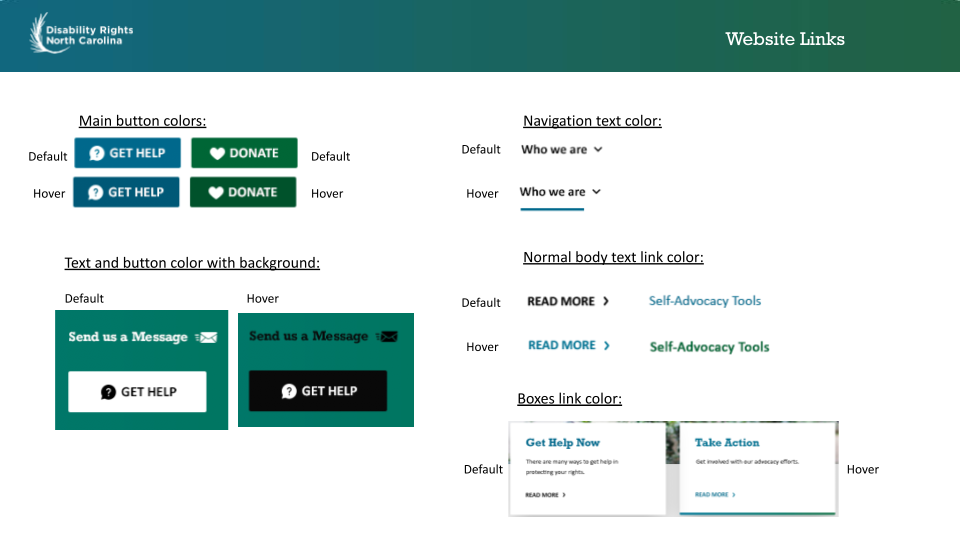Click the white GET HELP button
Image resolution: width=960 pixels, height=540 pixels.
tap(137, 392)
